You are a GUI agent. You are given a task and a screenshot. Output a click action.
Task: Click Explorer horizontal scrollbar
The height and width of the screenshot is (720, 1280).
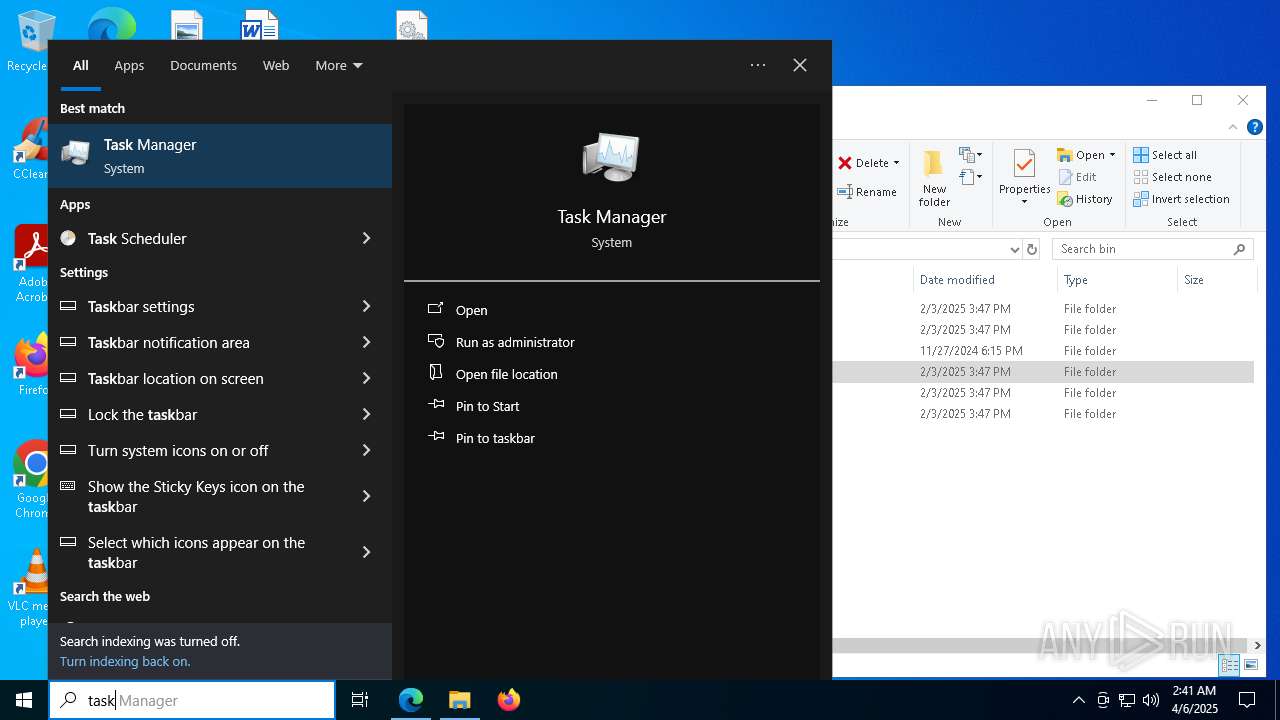[1040, 645]
